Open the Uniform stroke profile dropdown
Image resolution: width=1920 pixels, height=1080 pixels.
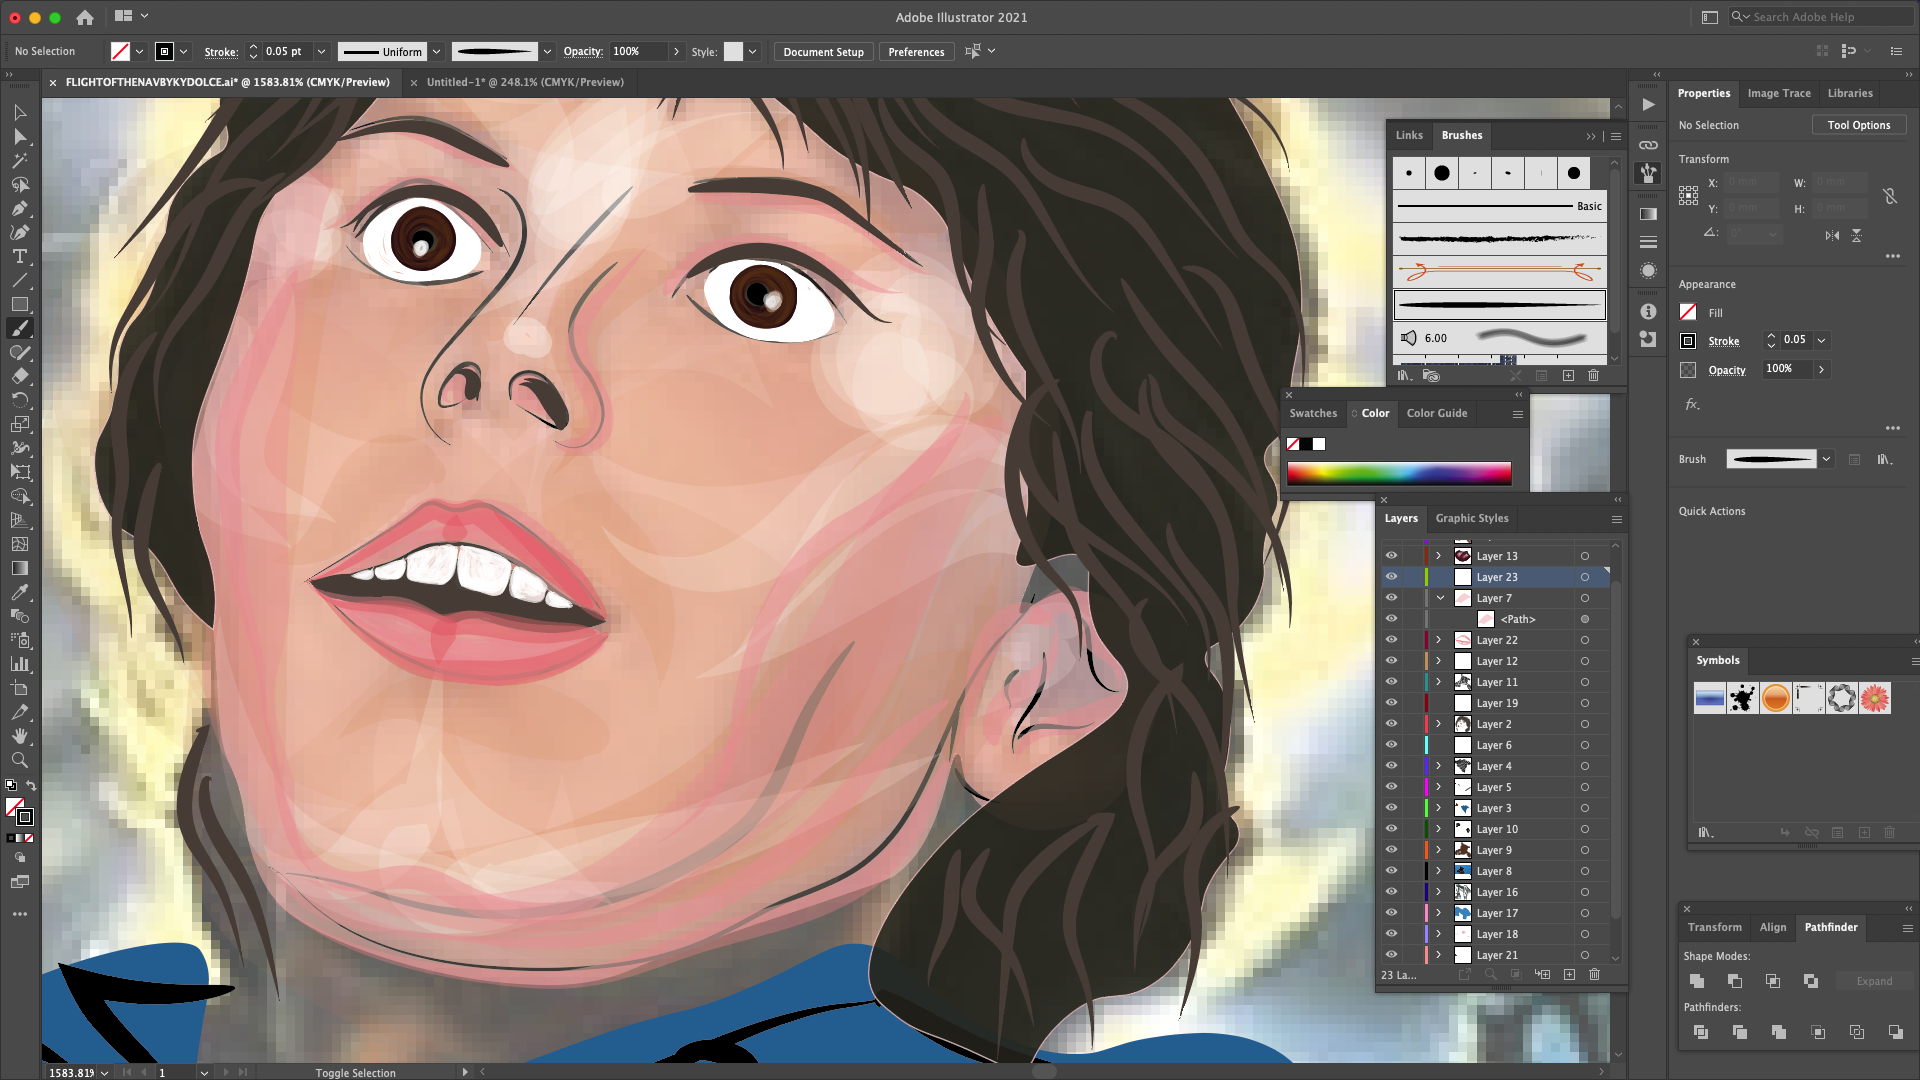[x=436, y=52]
